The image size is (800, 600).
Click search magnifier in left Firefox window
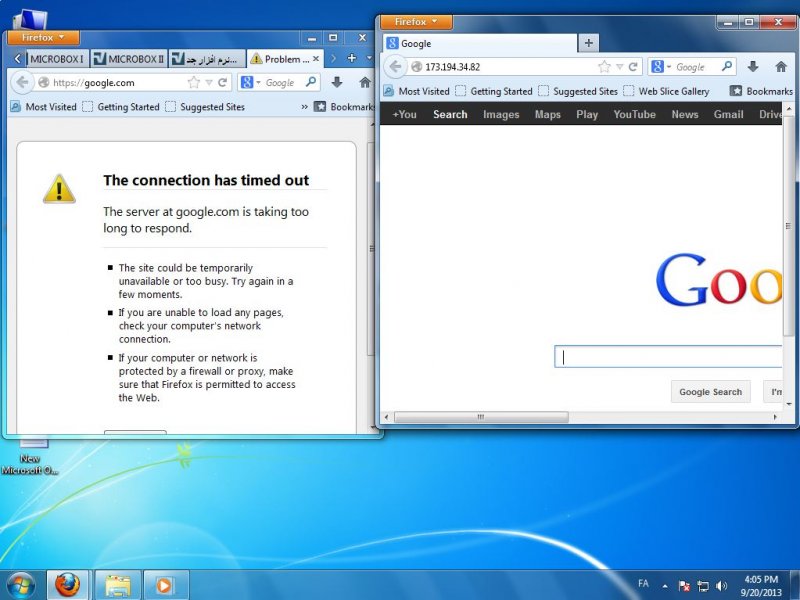point(311,82)
